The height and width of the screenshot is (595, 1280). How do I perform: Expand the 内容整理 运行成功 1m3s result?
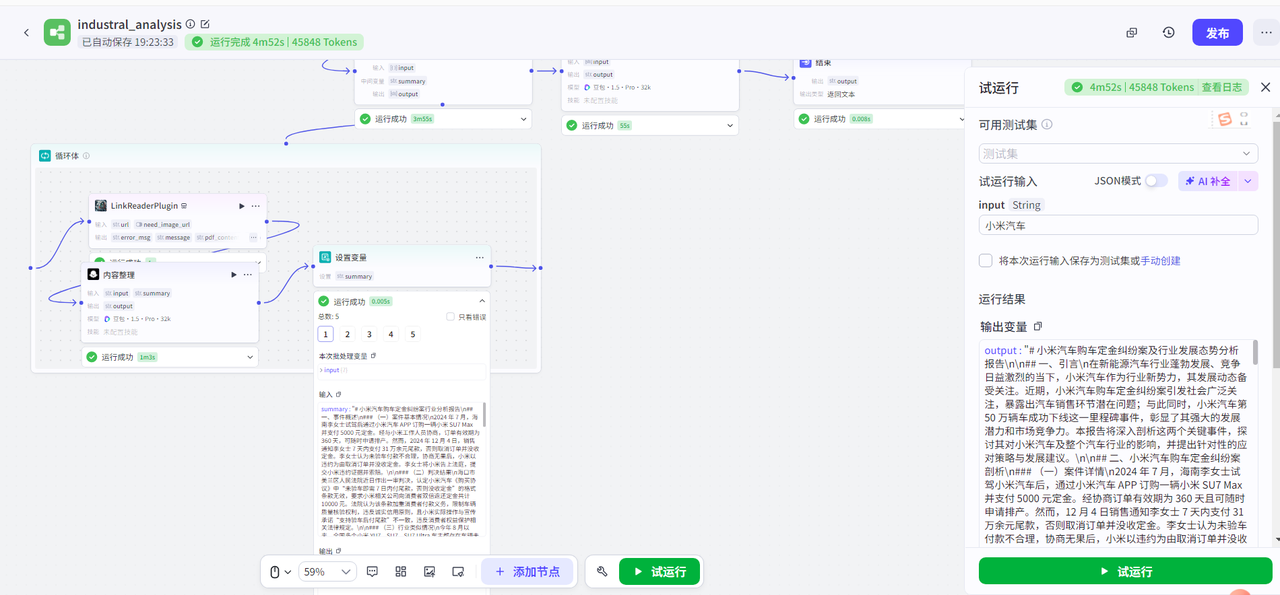click(x=250, y=357)
